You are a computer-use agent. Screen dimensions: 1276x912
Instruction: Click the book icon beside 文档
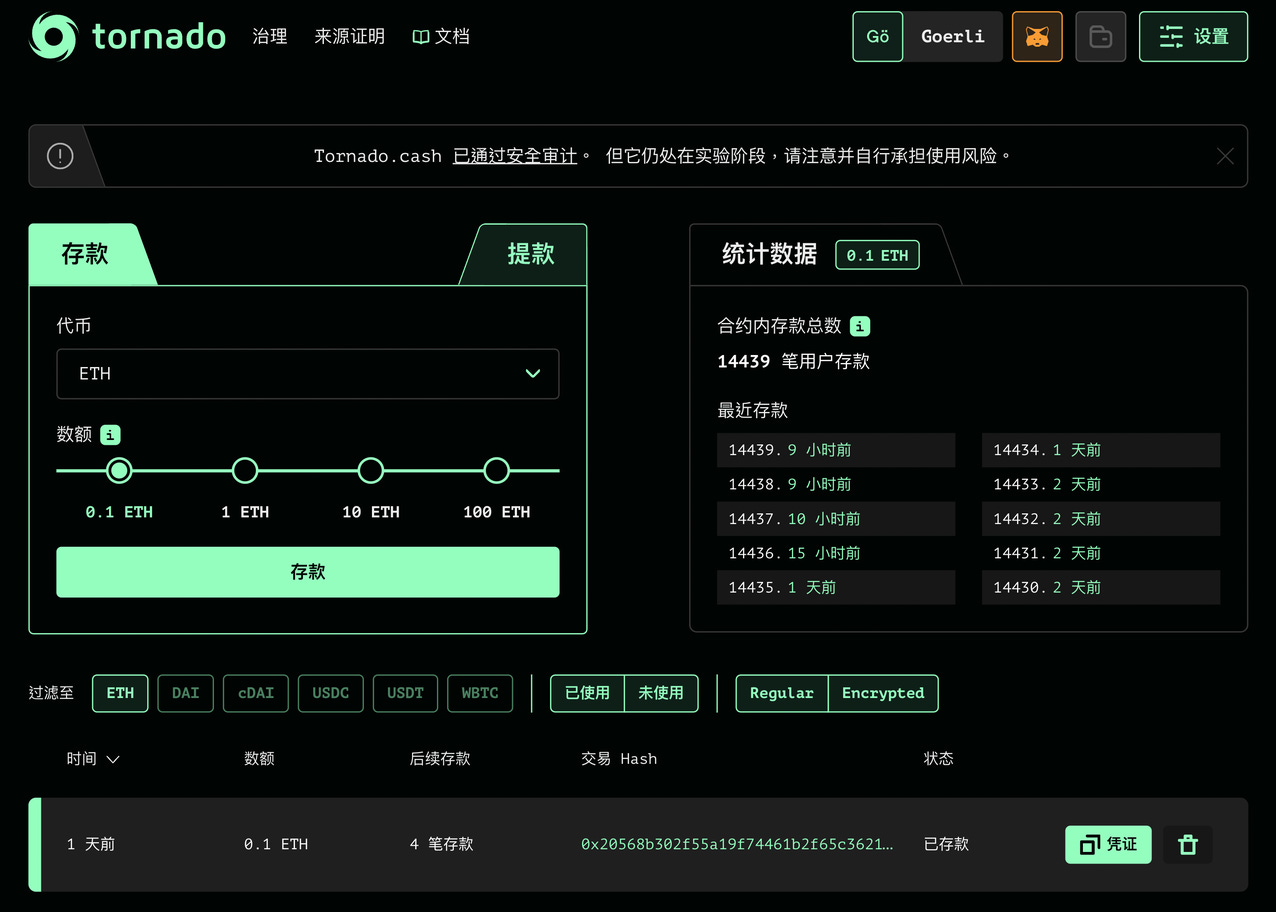click(x=421, y=37)
